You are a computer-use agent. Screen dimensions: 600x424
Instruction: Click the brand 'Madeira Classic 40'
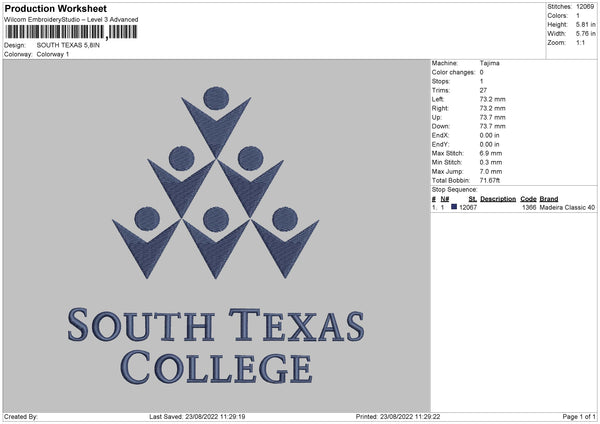tap(567, 207)
